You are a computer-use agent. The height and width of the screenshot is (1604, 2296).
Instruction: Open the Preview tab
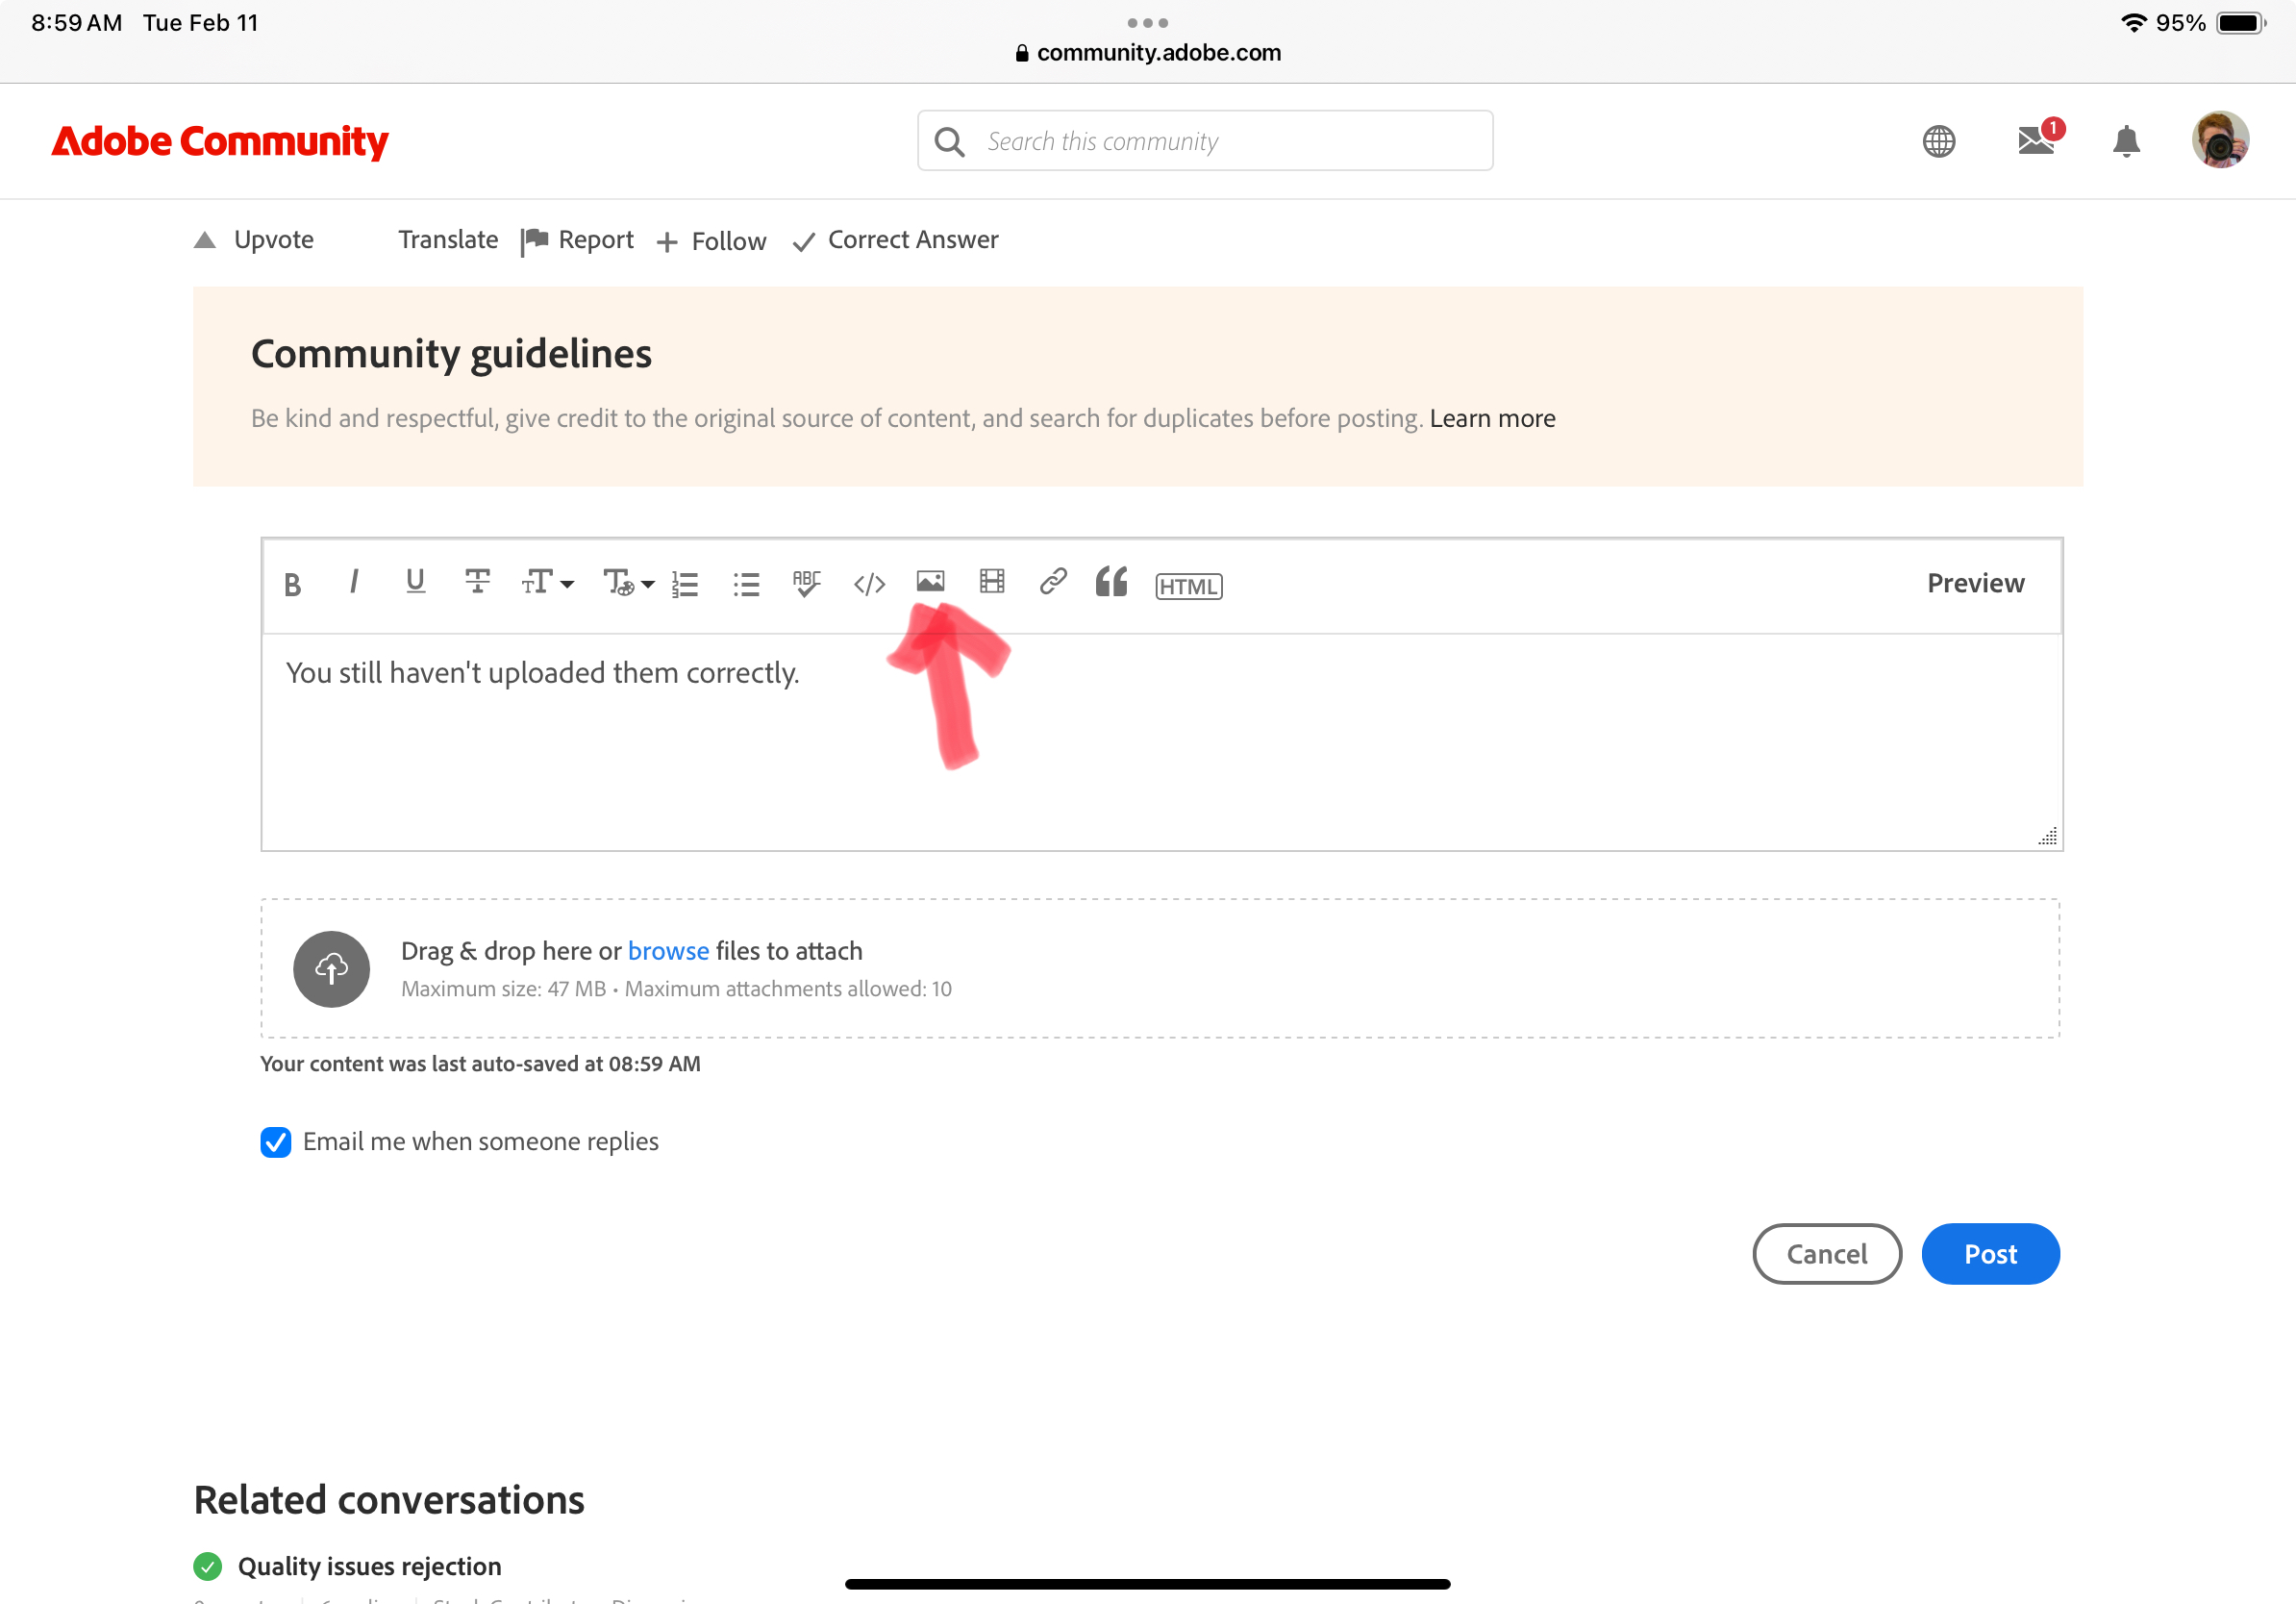pos(1975,583)
